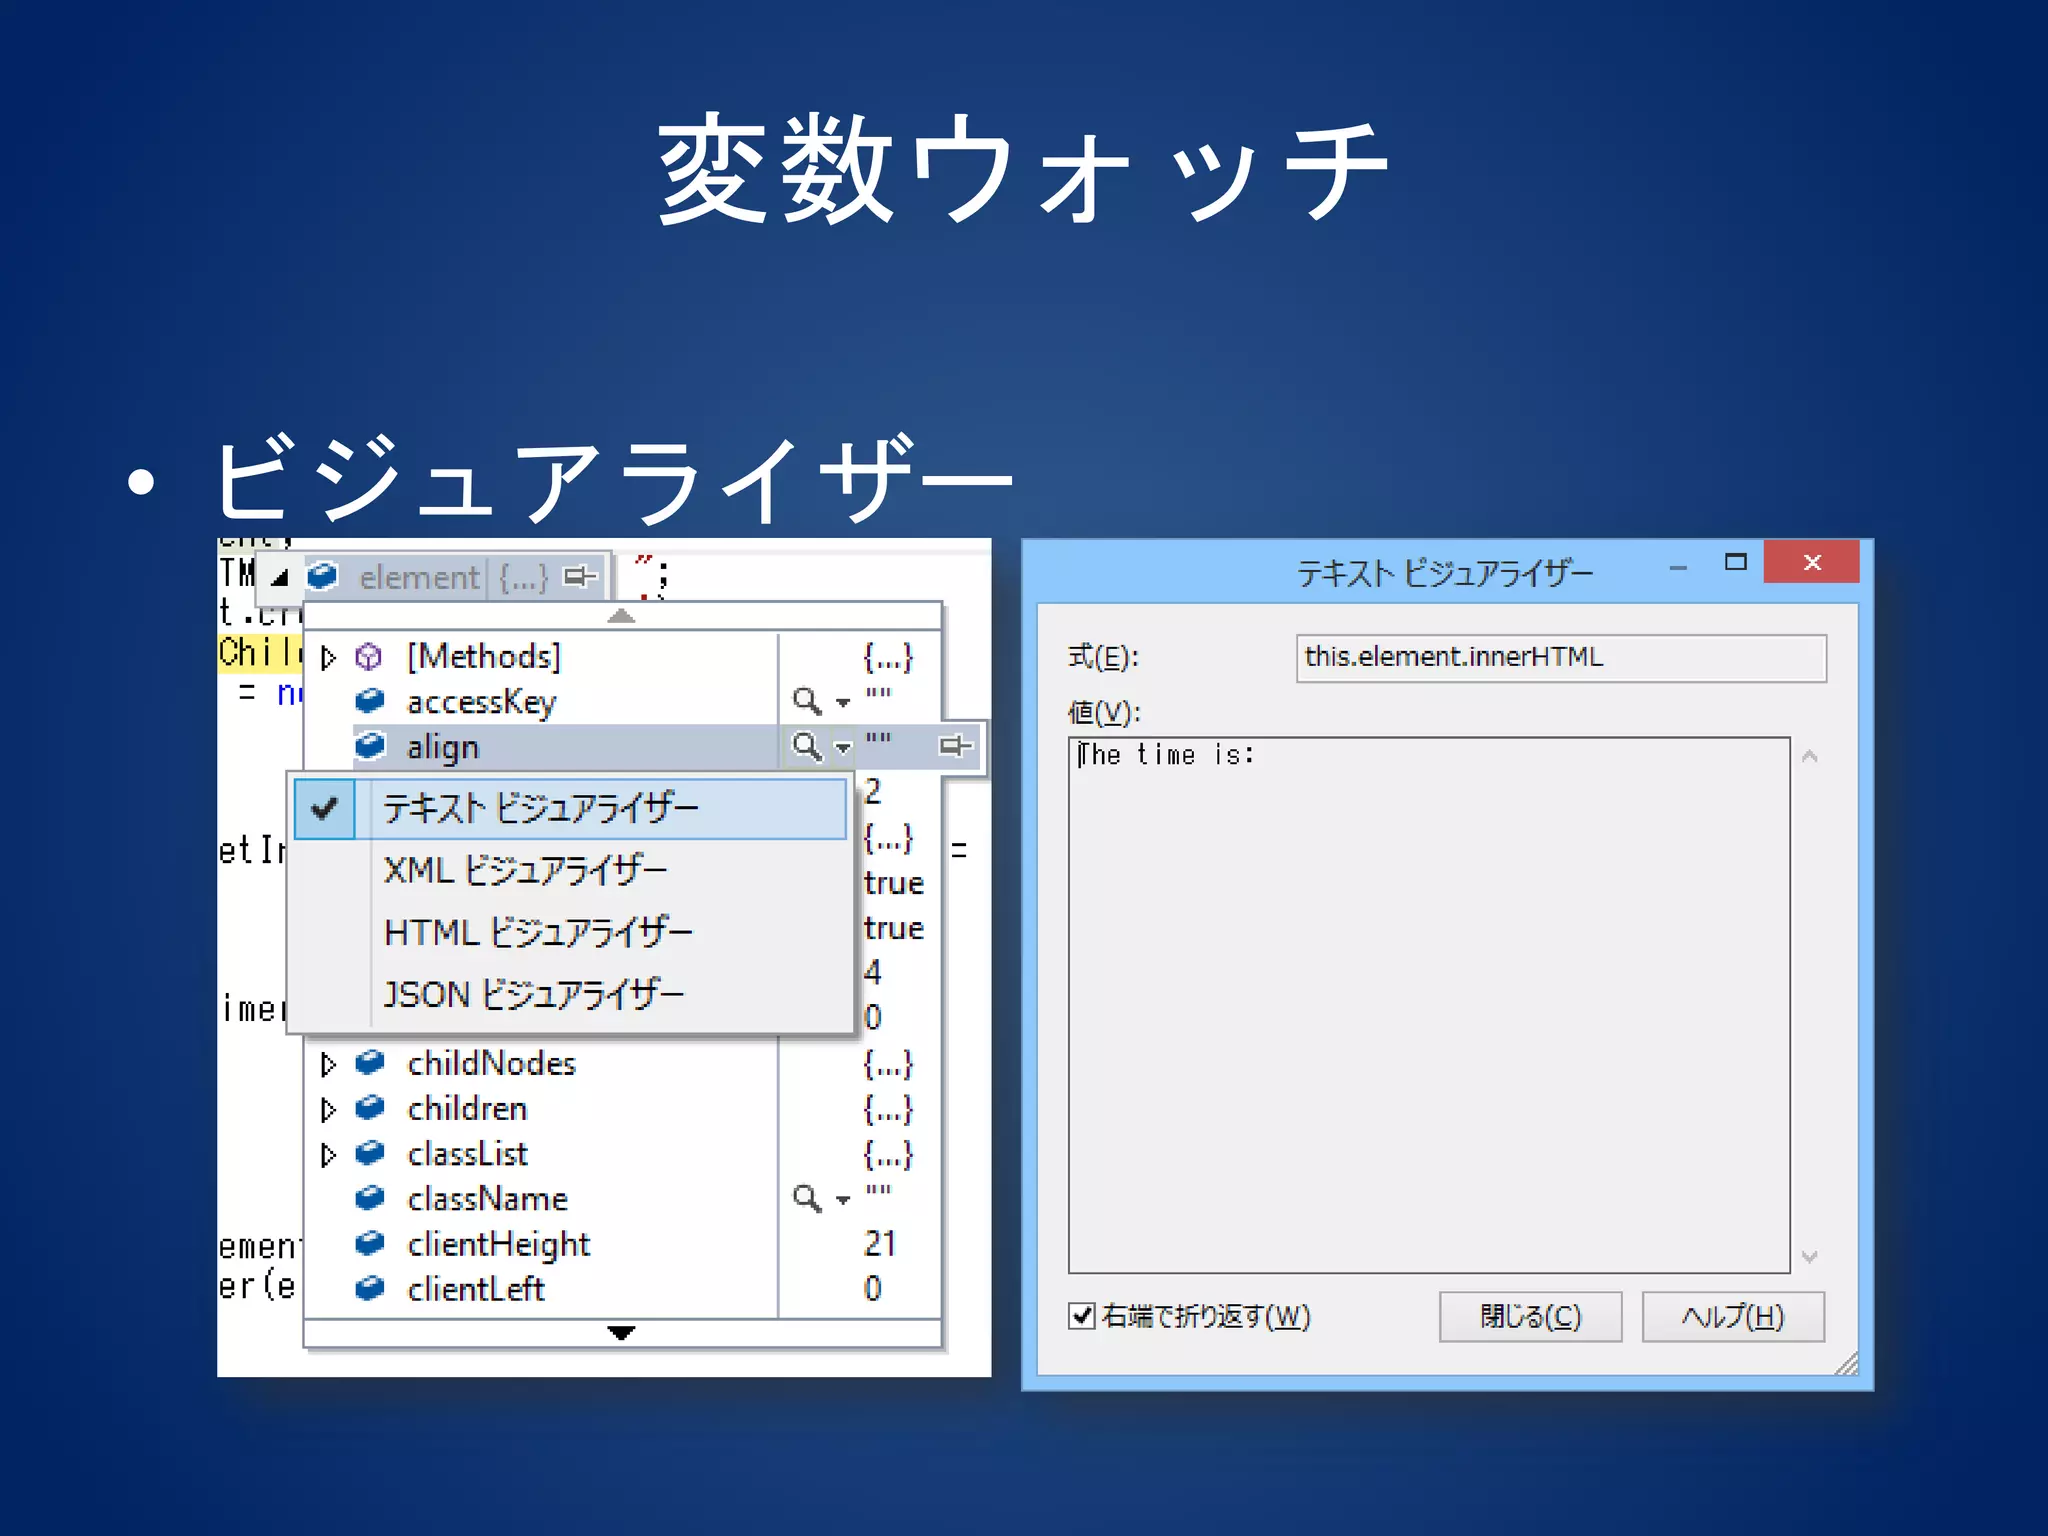Screen dimensions: 2048x1536
Task: Click the [Methods] purple cube icon
Action: pyautogui.click(x=369, y=657)
